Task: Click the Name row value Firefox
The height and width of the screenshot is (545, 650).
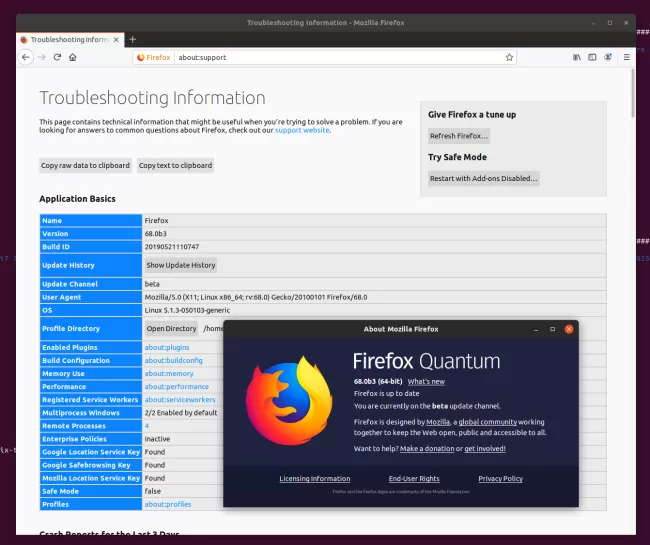Action: (156, 221)
